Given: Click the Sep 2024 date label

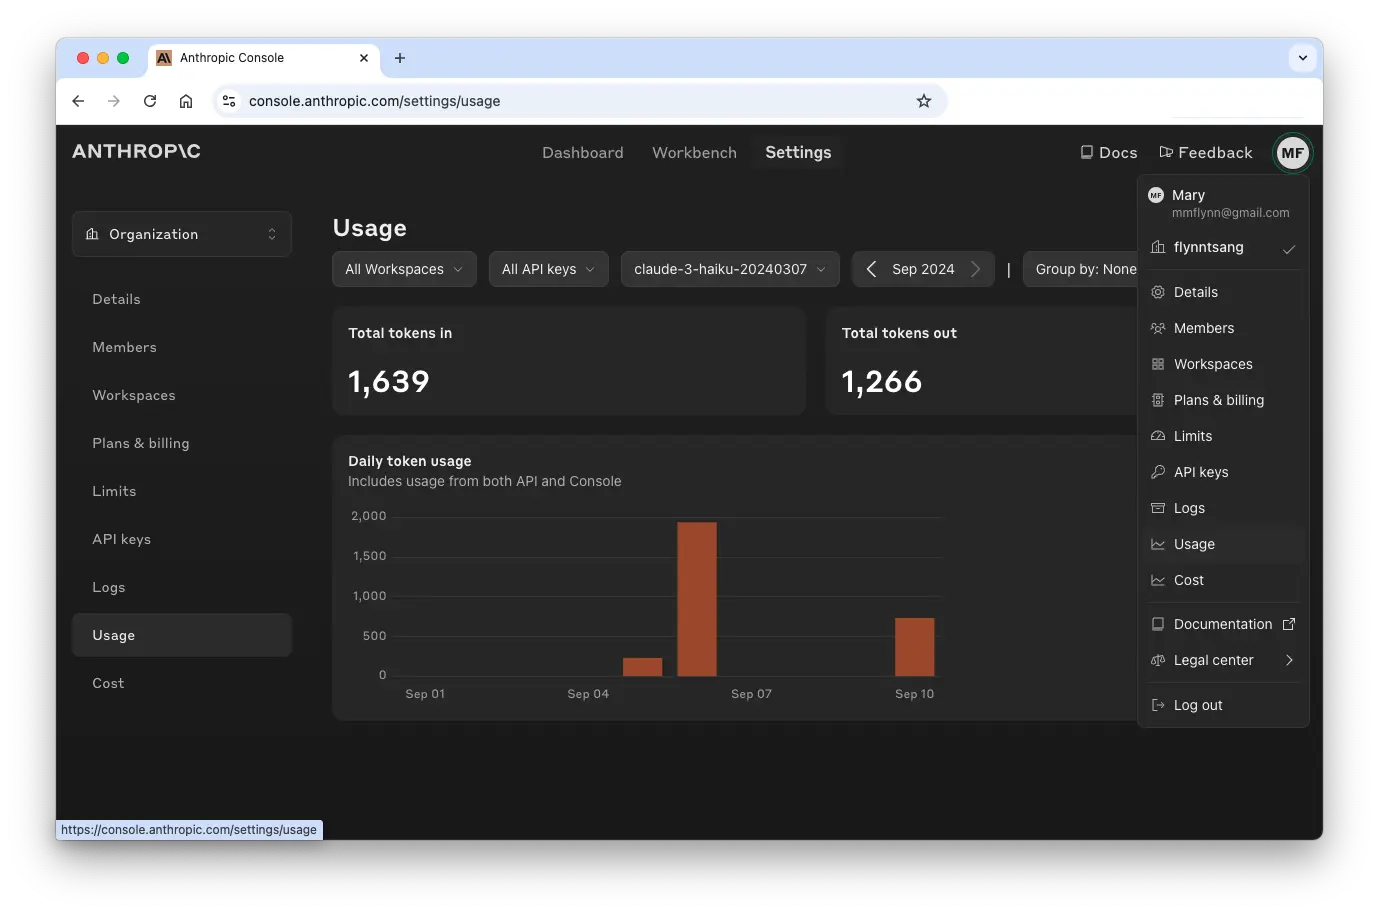Looking at the screenshot, I should click(x=923, y=269).
